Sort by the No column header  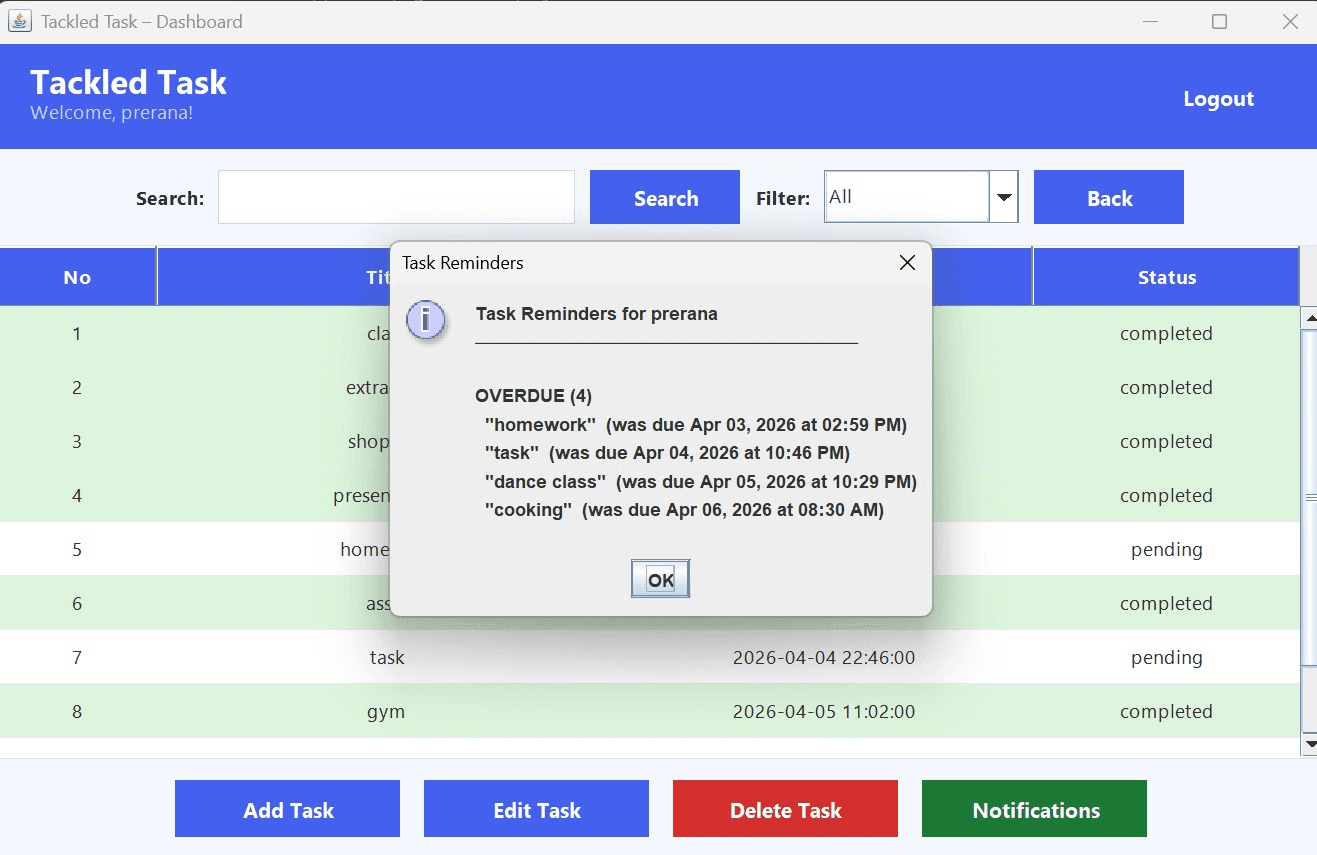(x=78, y=277)
